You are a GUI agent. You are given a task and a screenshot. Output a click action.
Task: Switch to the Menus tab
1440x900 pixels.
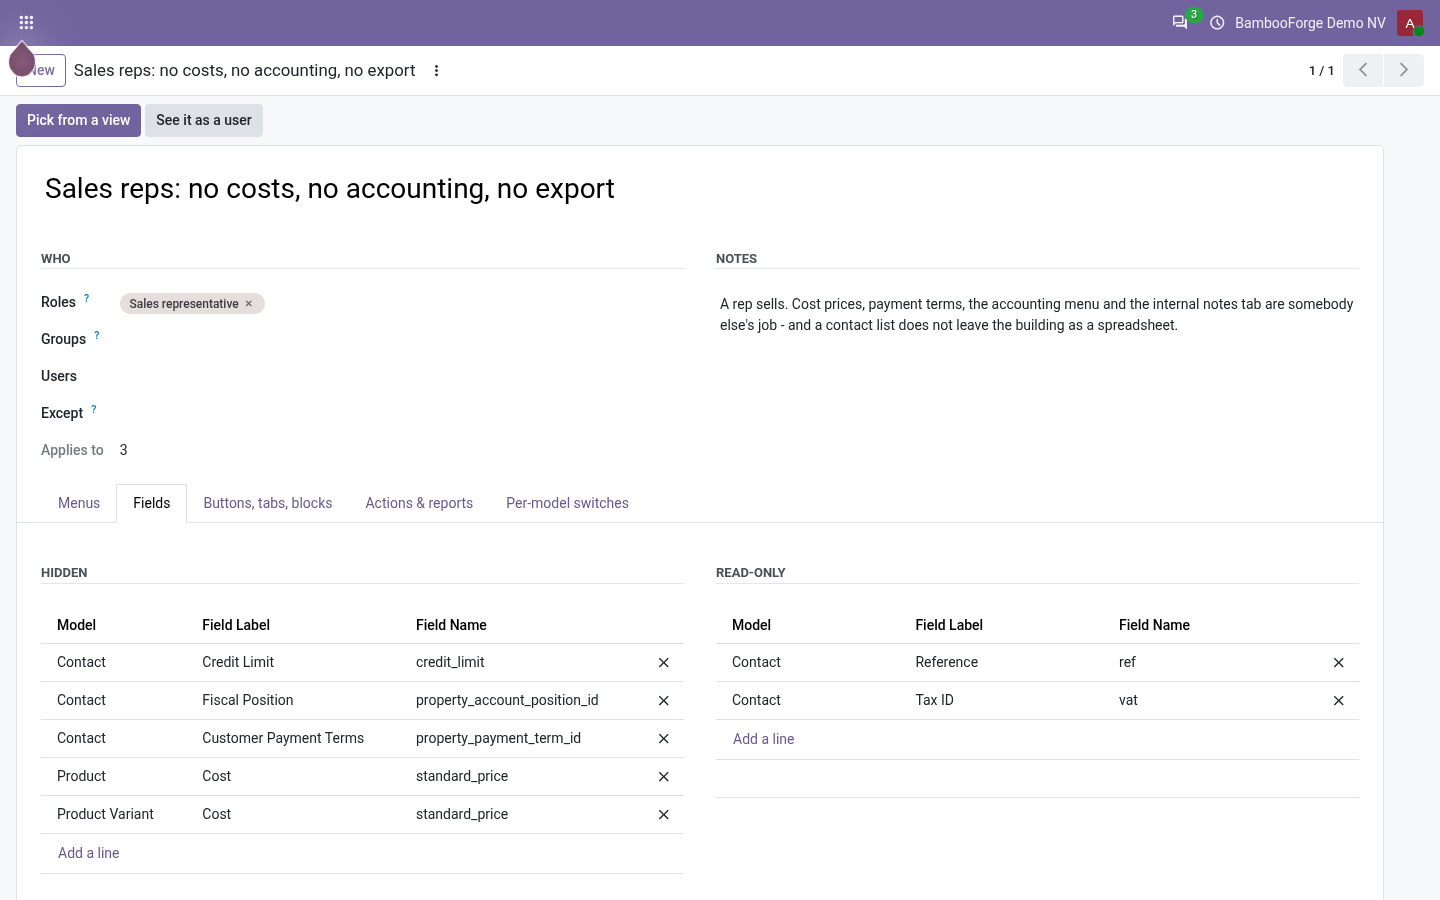pos(79,503)
